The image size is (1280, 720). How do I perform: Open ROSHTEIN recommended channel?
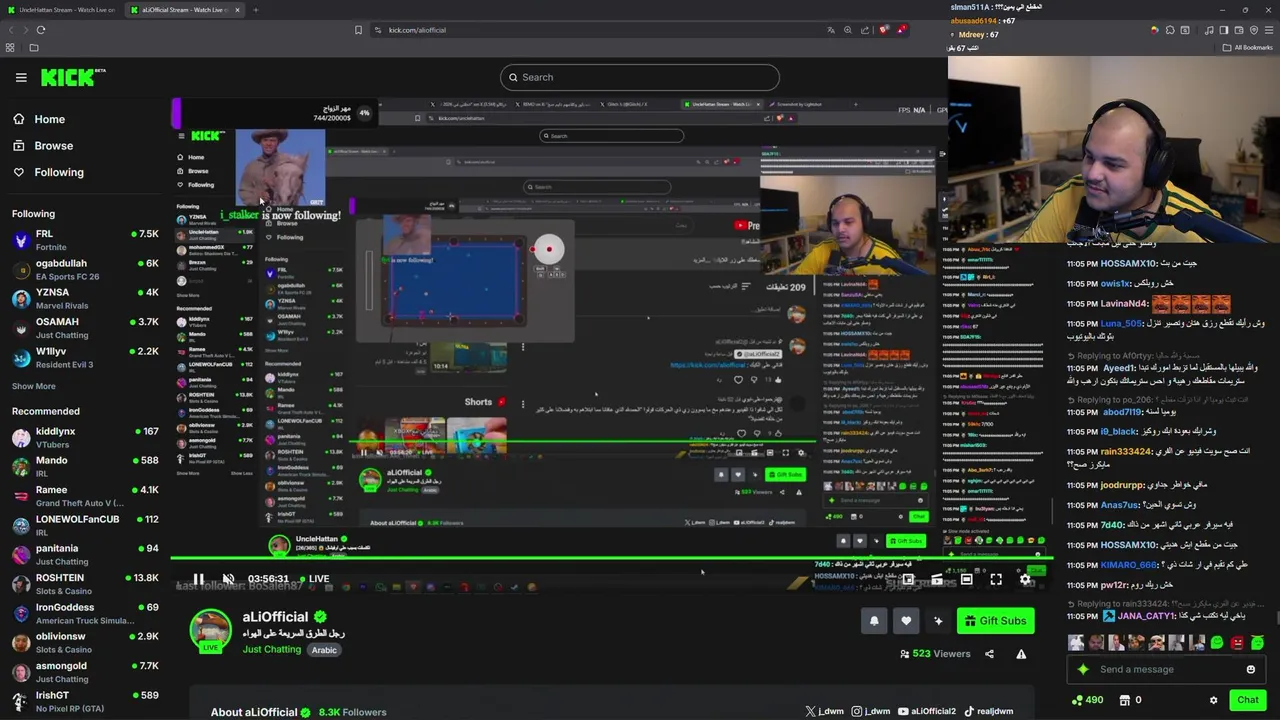85,584
